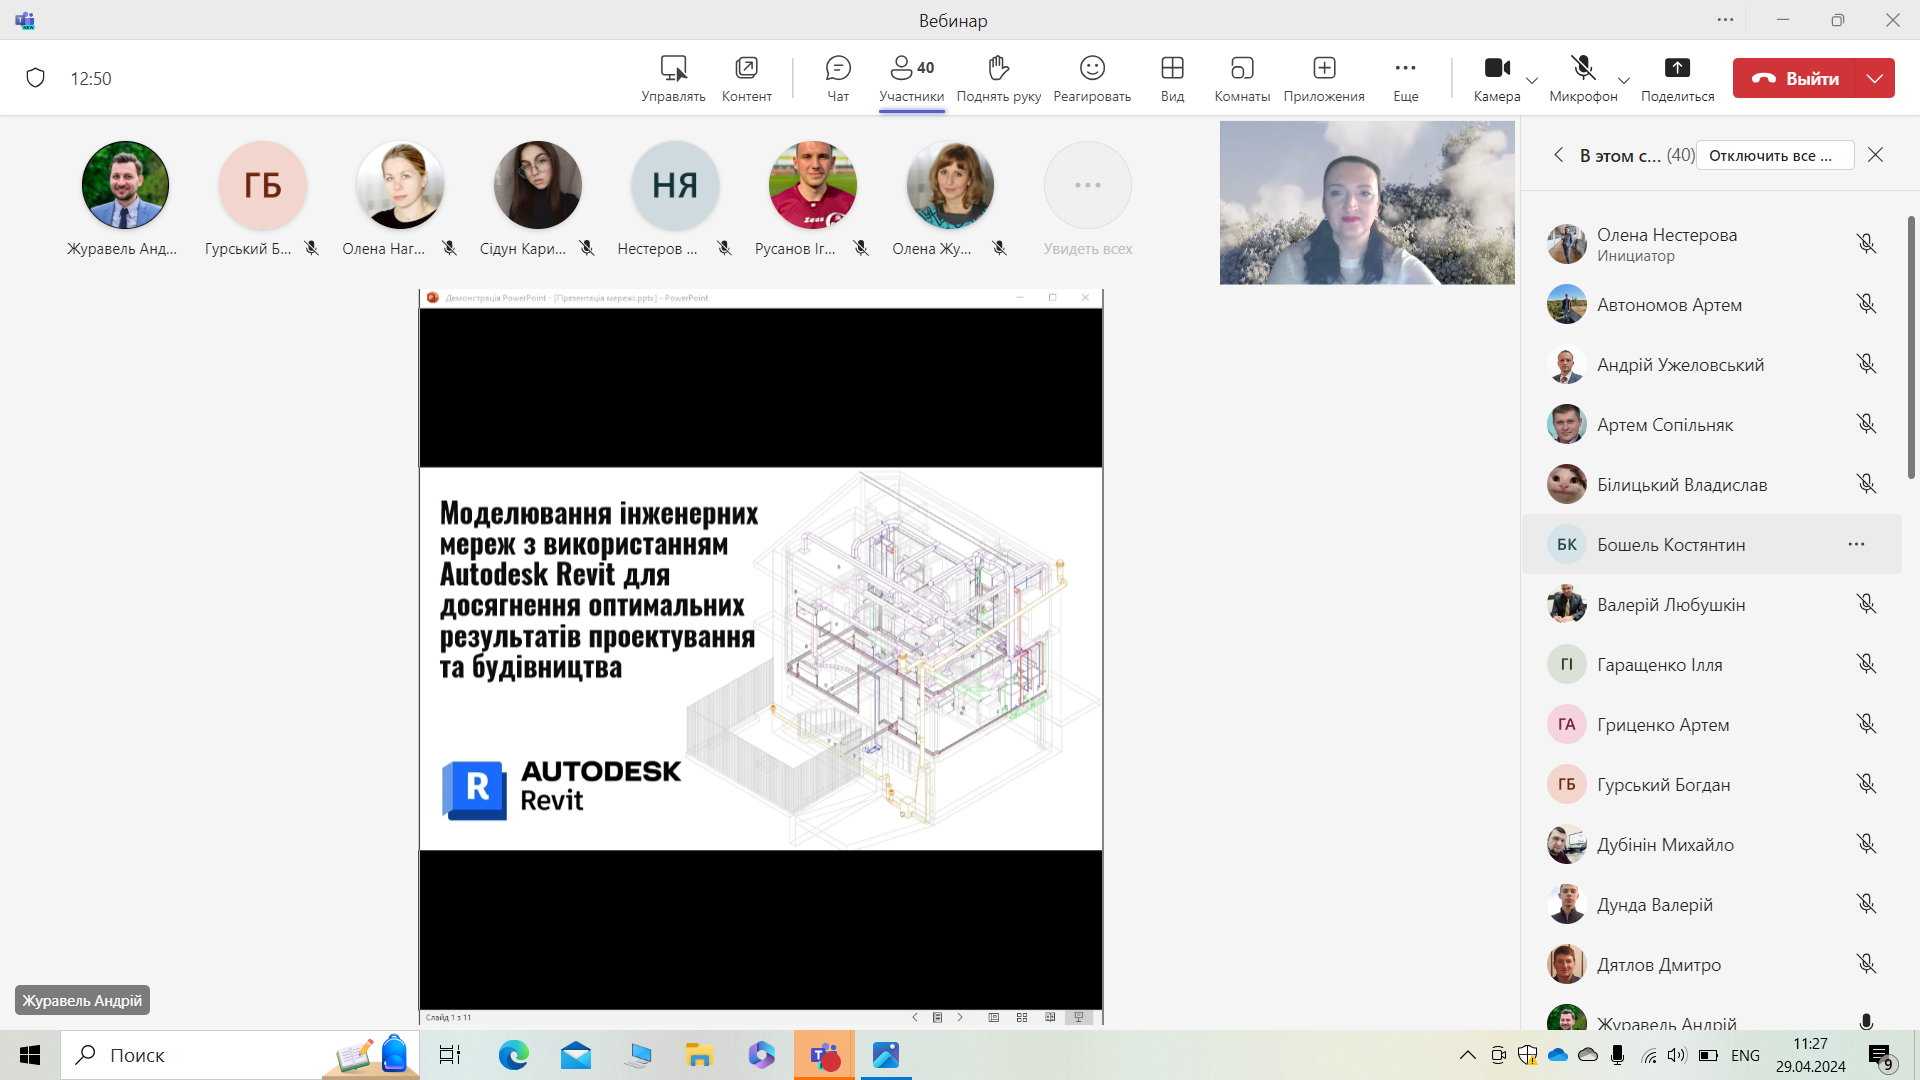Open Apps (Приложения) in toolbar
The width and height of the screenshot is (1920, 1080).
[1324, 78]
